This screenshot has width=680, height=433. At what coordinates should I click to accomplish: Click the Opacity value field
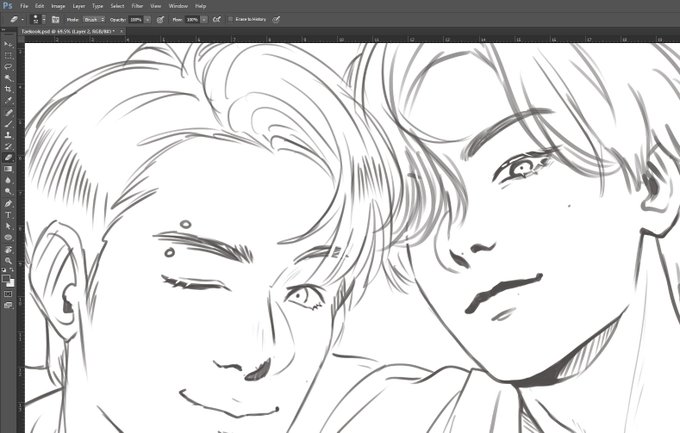[x=136, y=20]
